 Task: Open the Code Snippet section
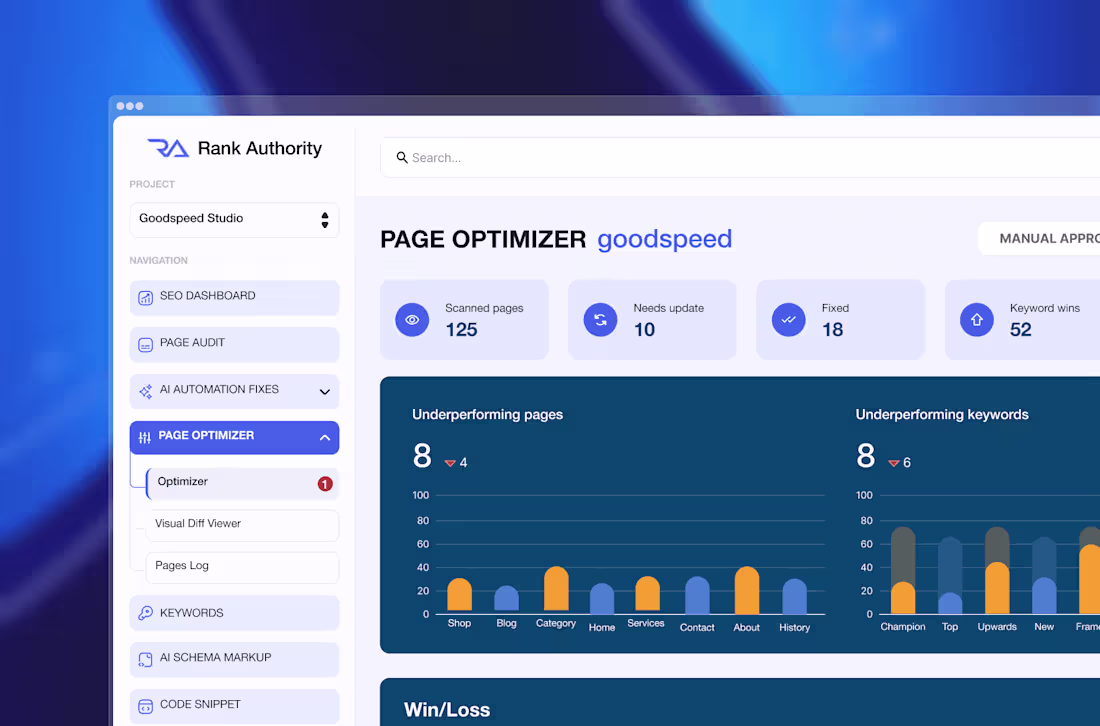(x=234, y=706)
